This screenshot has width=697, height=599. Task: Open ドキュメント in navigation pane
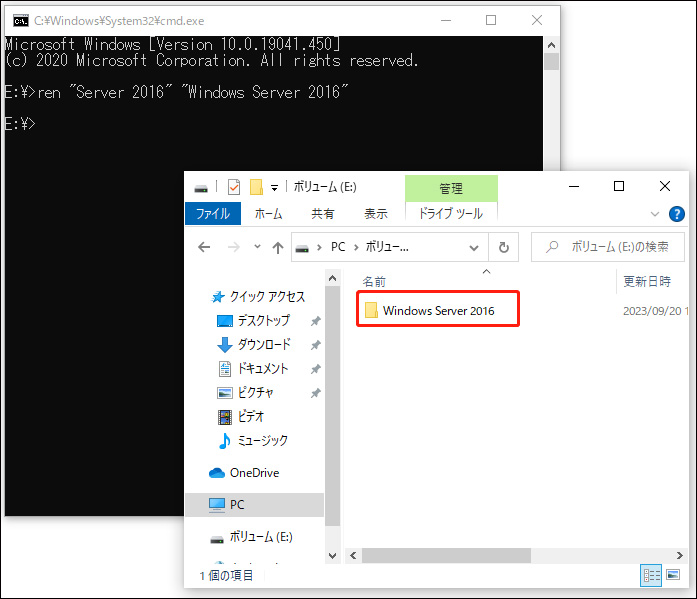pos(263,368)
